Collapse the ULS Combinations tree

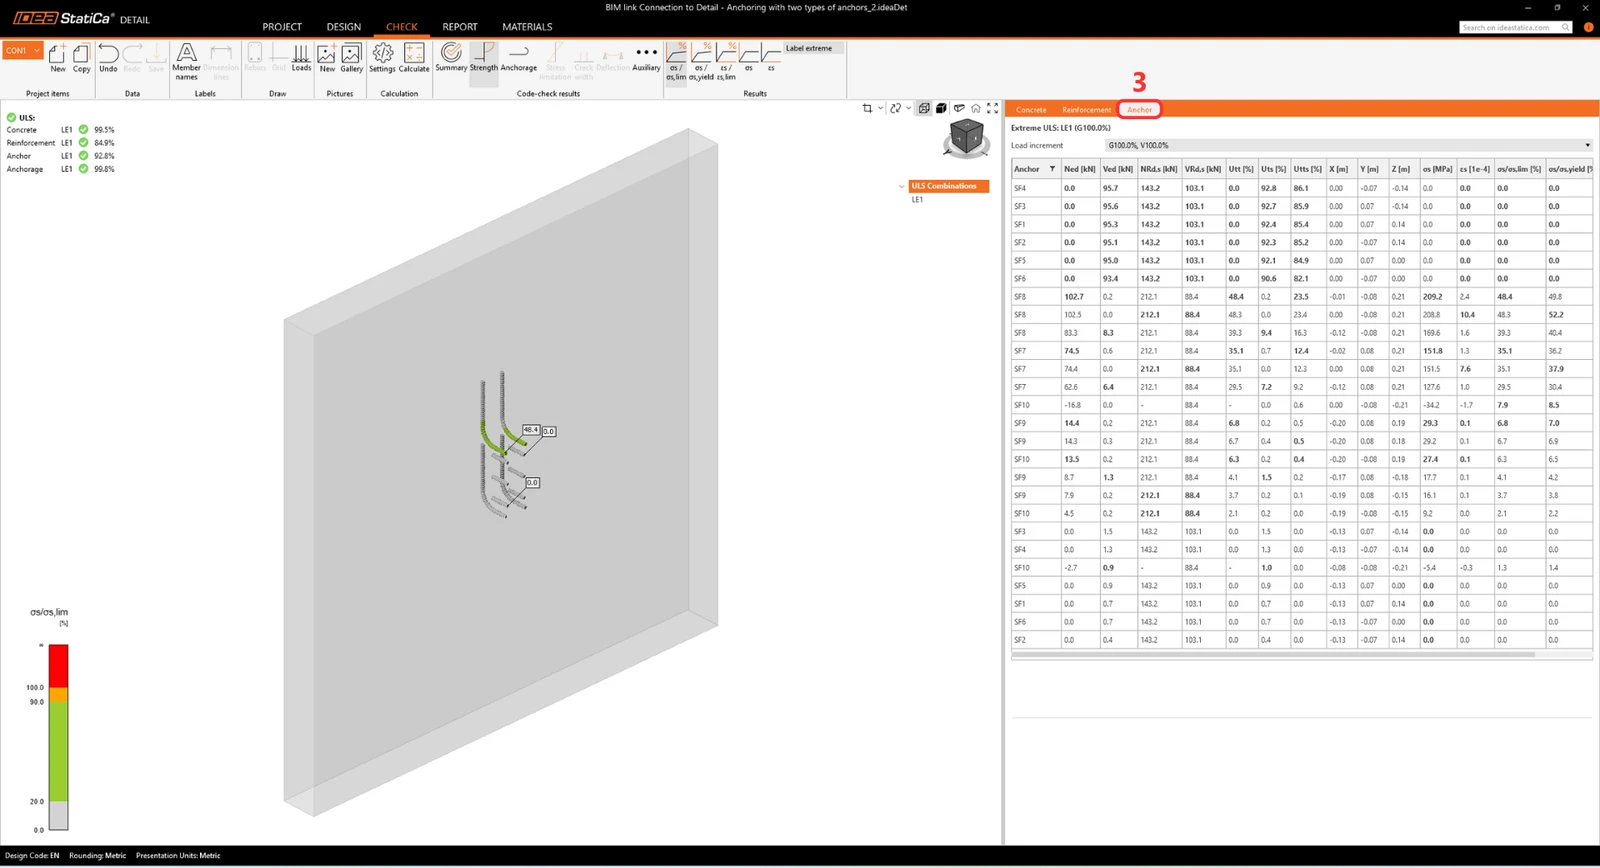[x=902, y=186]
